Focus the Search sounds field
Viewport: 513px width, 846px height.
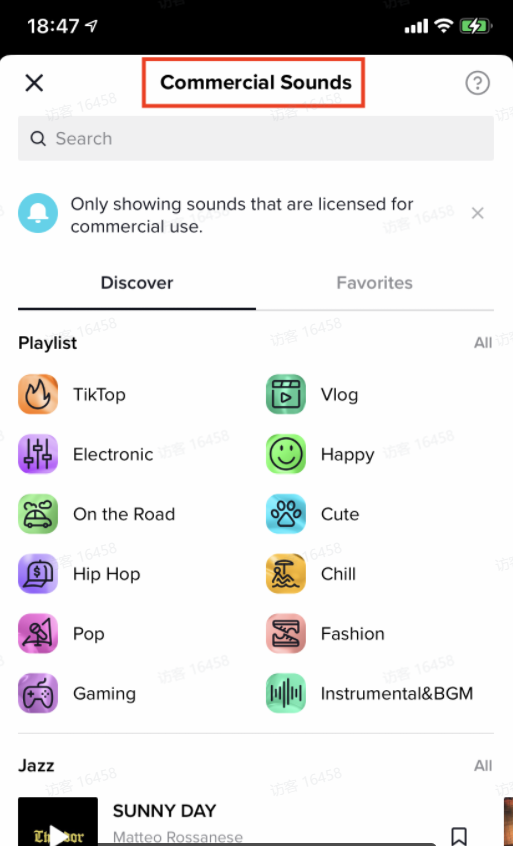(256, 139)
